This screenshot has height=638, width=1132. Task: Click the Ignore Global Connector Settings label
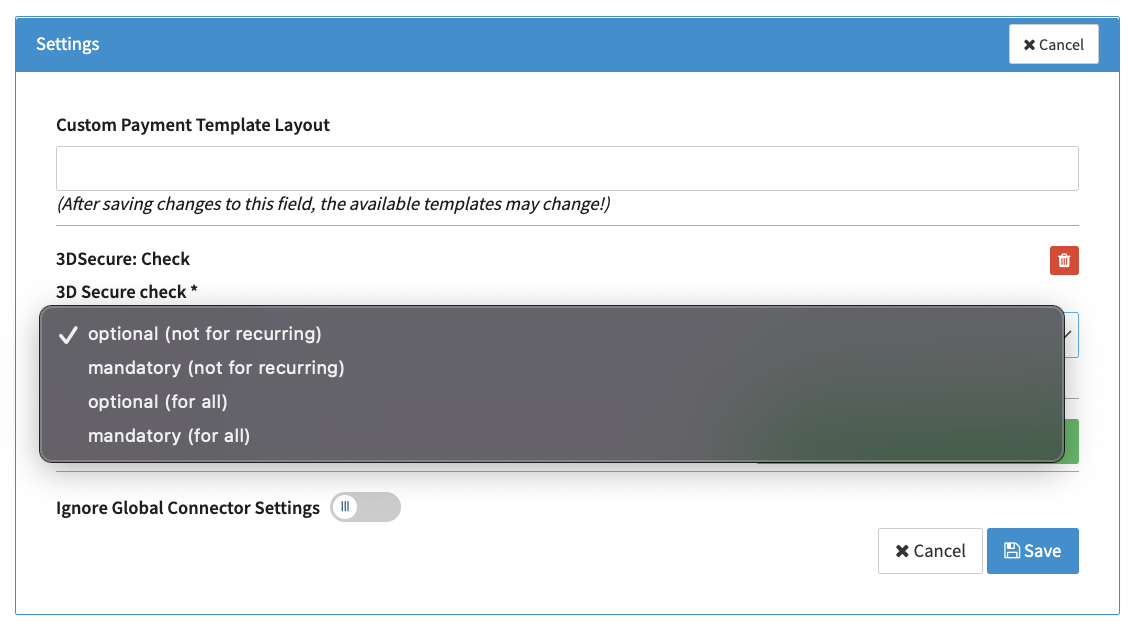(x=188, y=508)
